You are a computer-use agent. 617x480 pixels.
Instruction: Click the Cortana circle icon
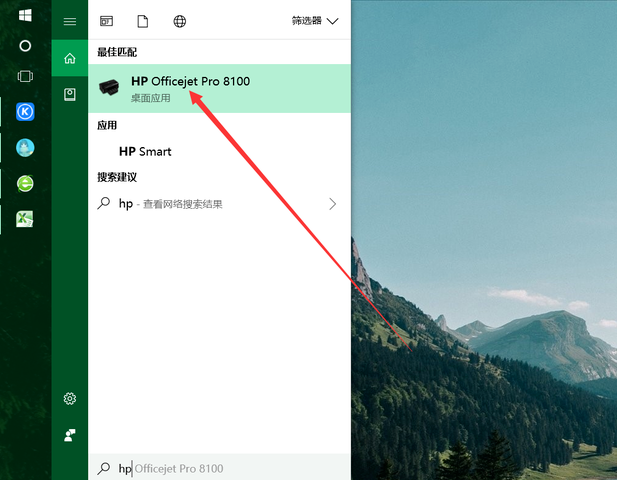tap(25, 46)
